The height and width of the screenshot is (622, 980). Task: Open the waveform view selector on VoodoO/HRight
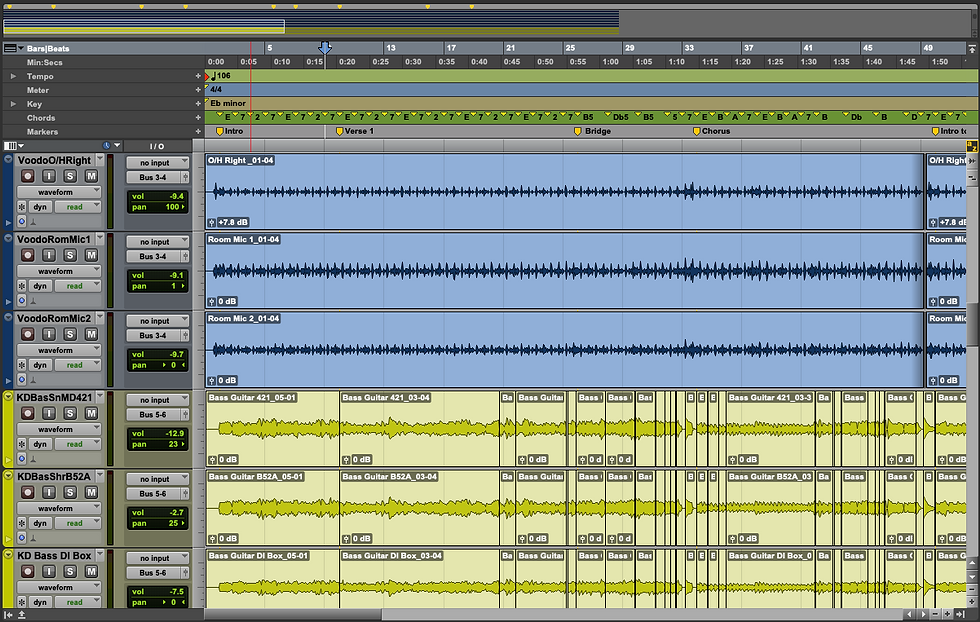pos(59,192)
